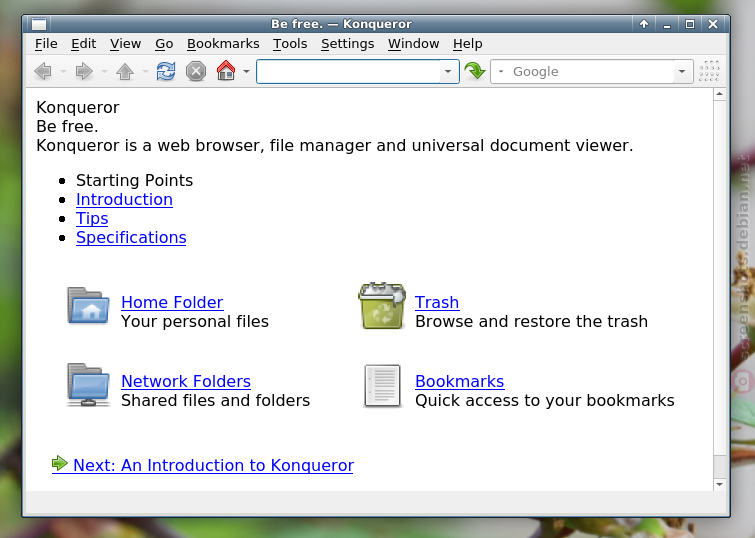Screen dimensions: 755x538
Task: Click the 'Be free.' line in the page
Action: pos(67,127)
